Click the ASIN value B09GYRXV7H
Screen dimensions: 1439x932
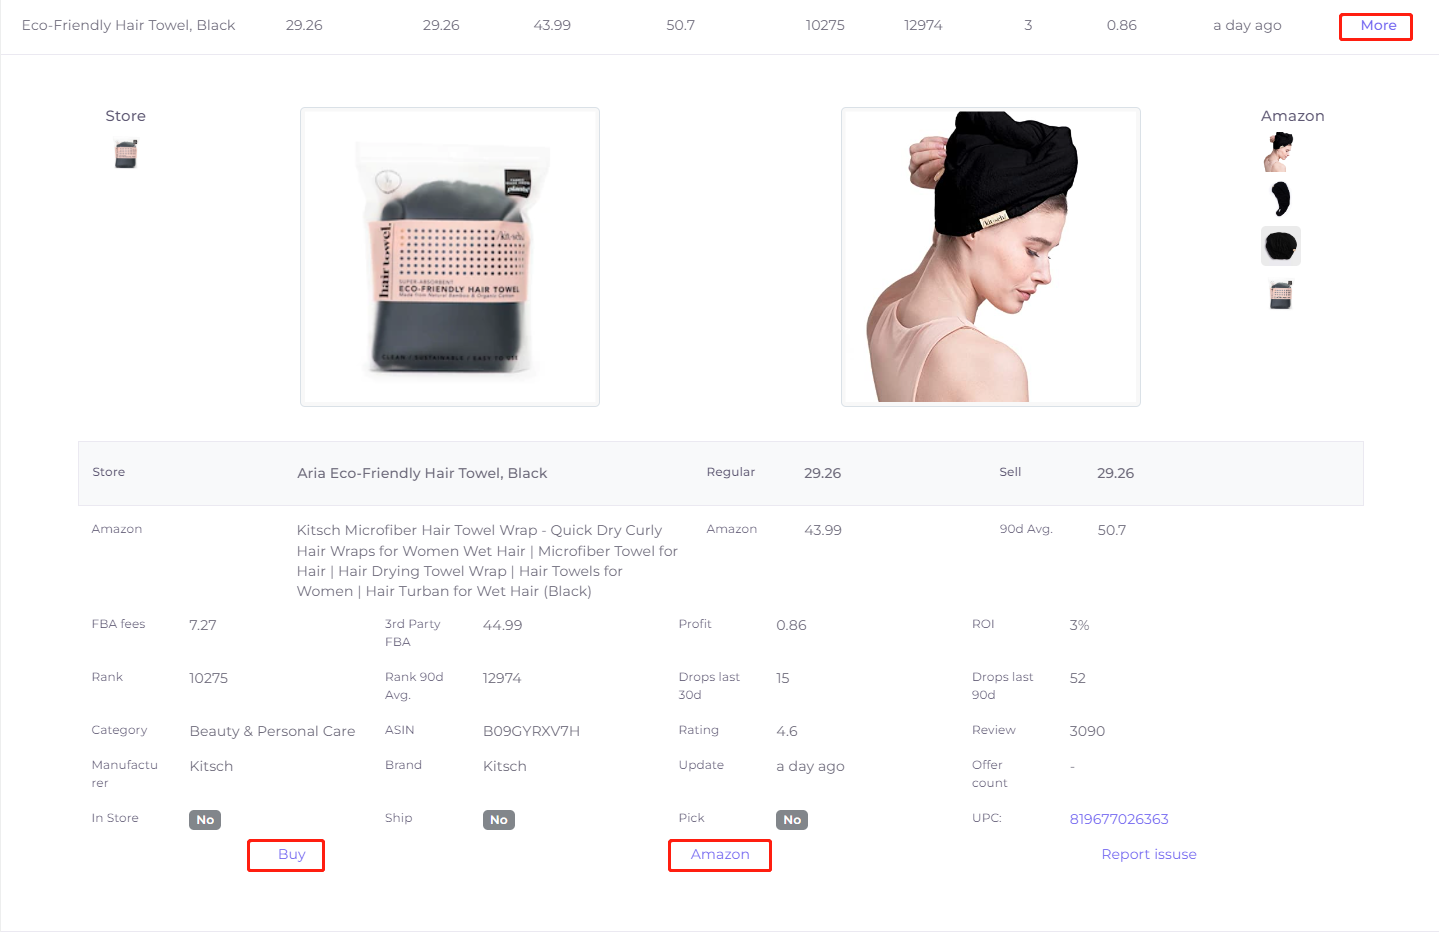tap(531, 731)
